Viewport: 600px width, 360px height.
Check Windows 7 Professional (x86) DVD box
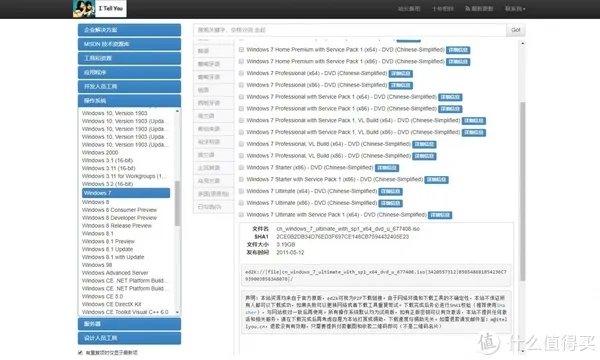(241, 85)
